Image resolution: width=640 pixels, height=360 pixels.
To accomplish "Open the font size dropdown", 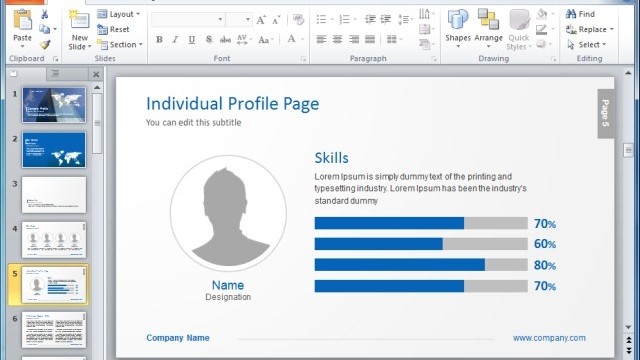I will 248,20.
